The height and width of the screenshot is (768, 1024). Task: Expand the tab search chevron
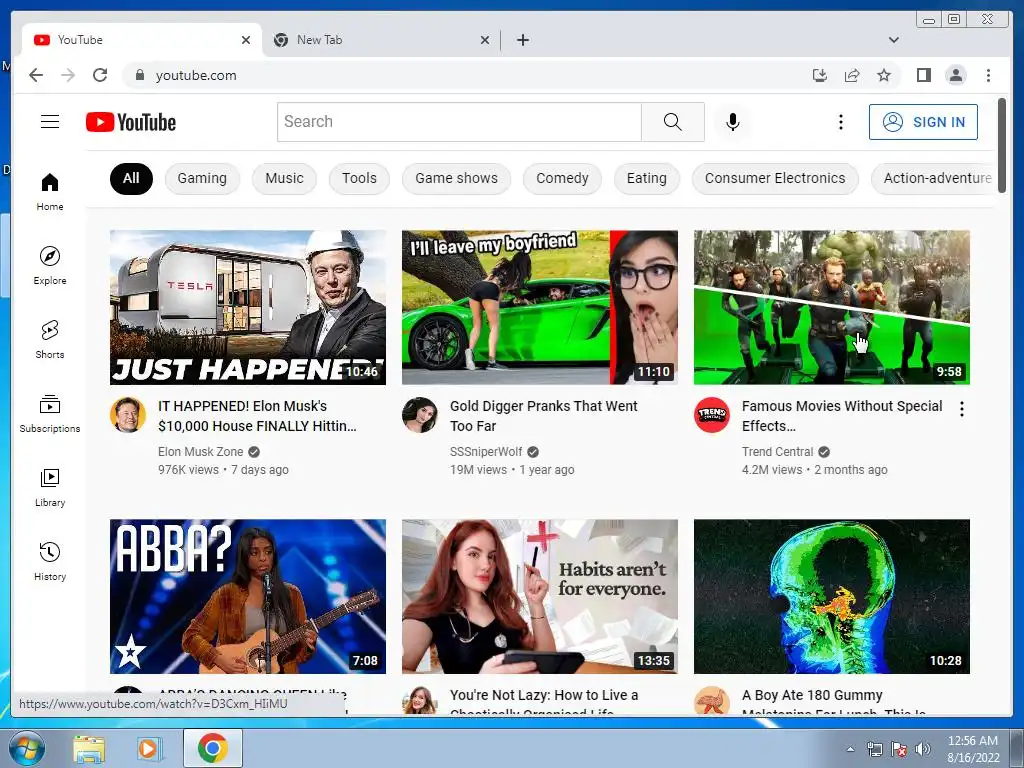click(893, 40)
